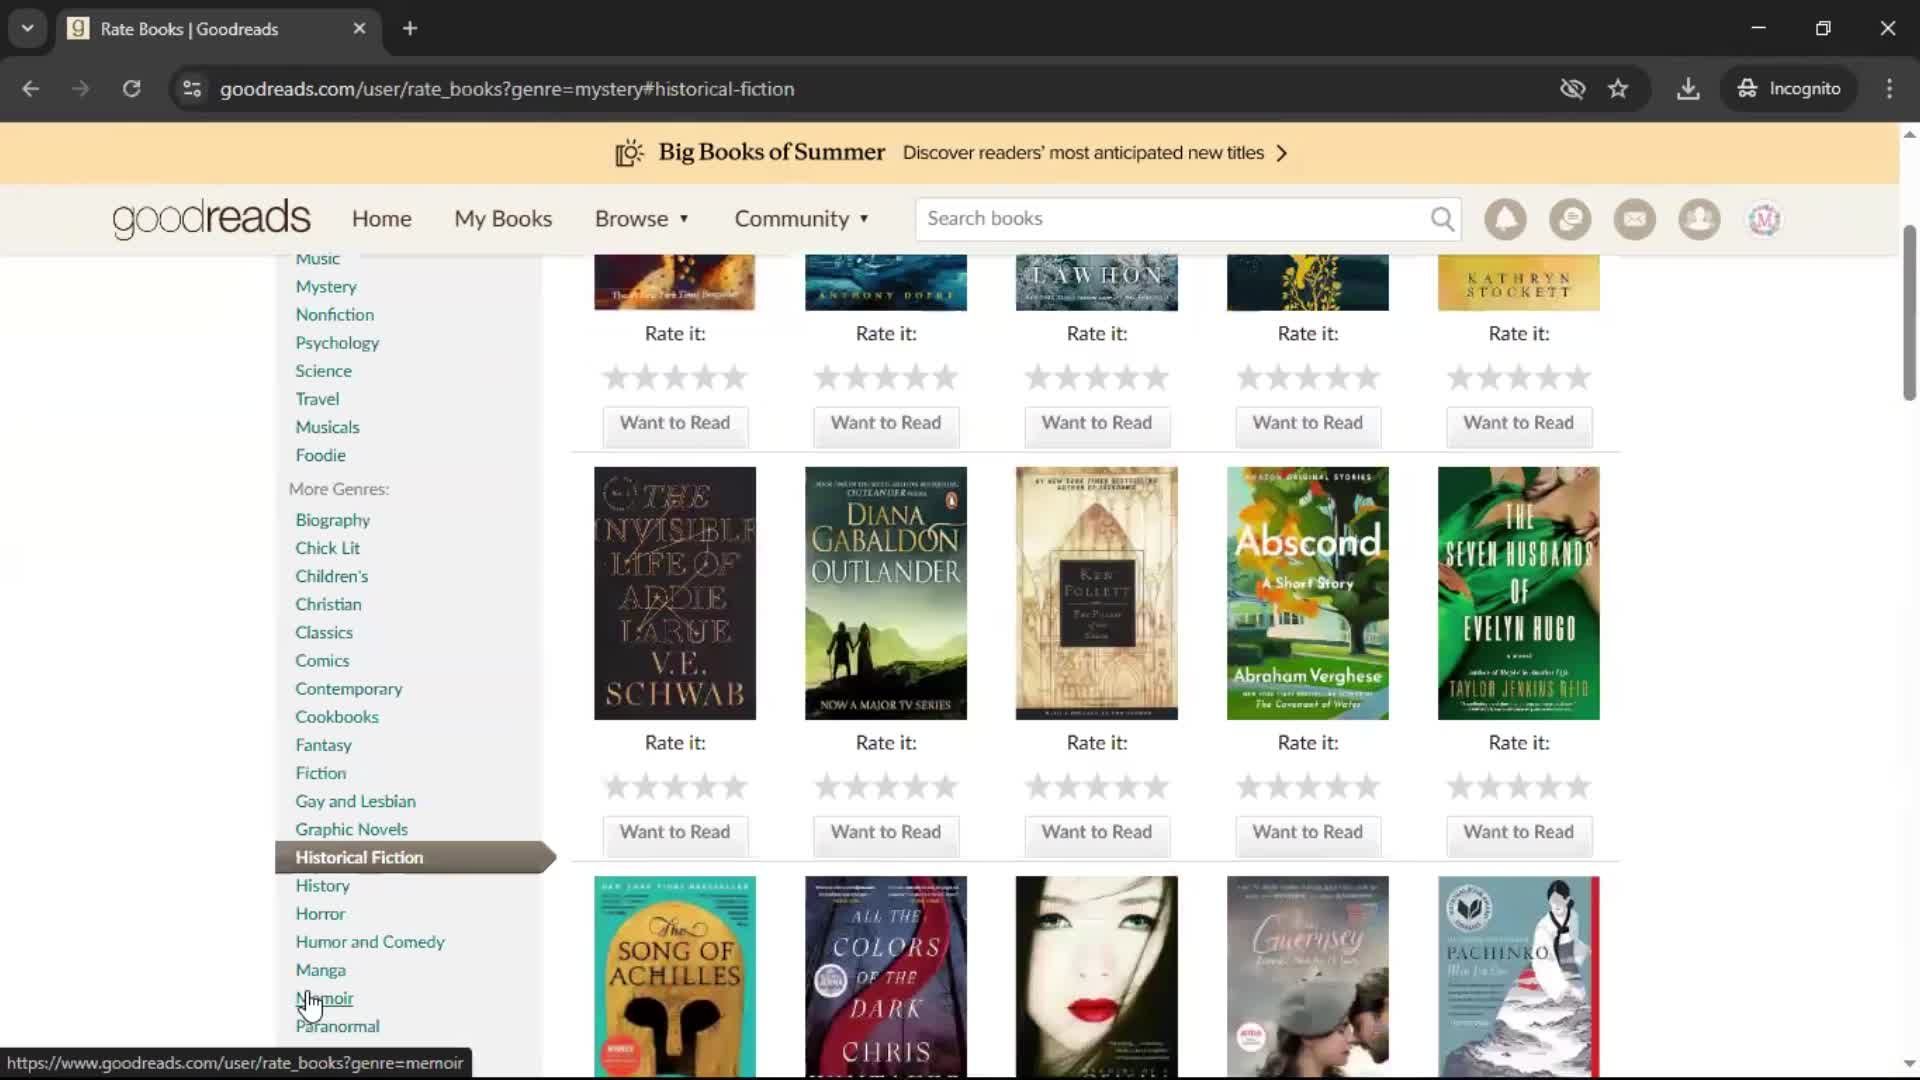Click the goodreads logo
1920x1080 pixels.
211,218
